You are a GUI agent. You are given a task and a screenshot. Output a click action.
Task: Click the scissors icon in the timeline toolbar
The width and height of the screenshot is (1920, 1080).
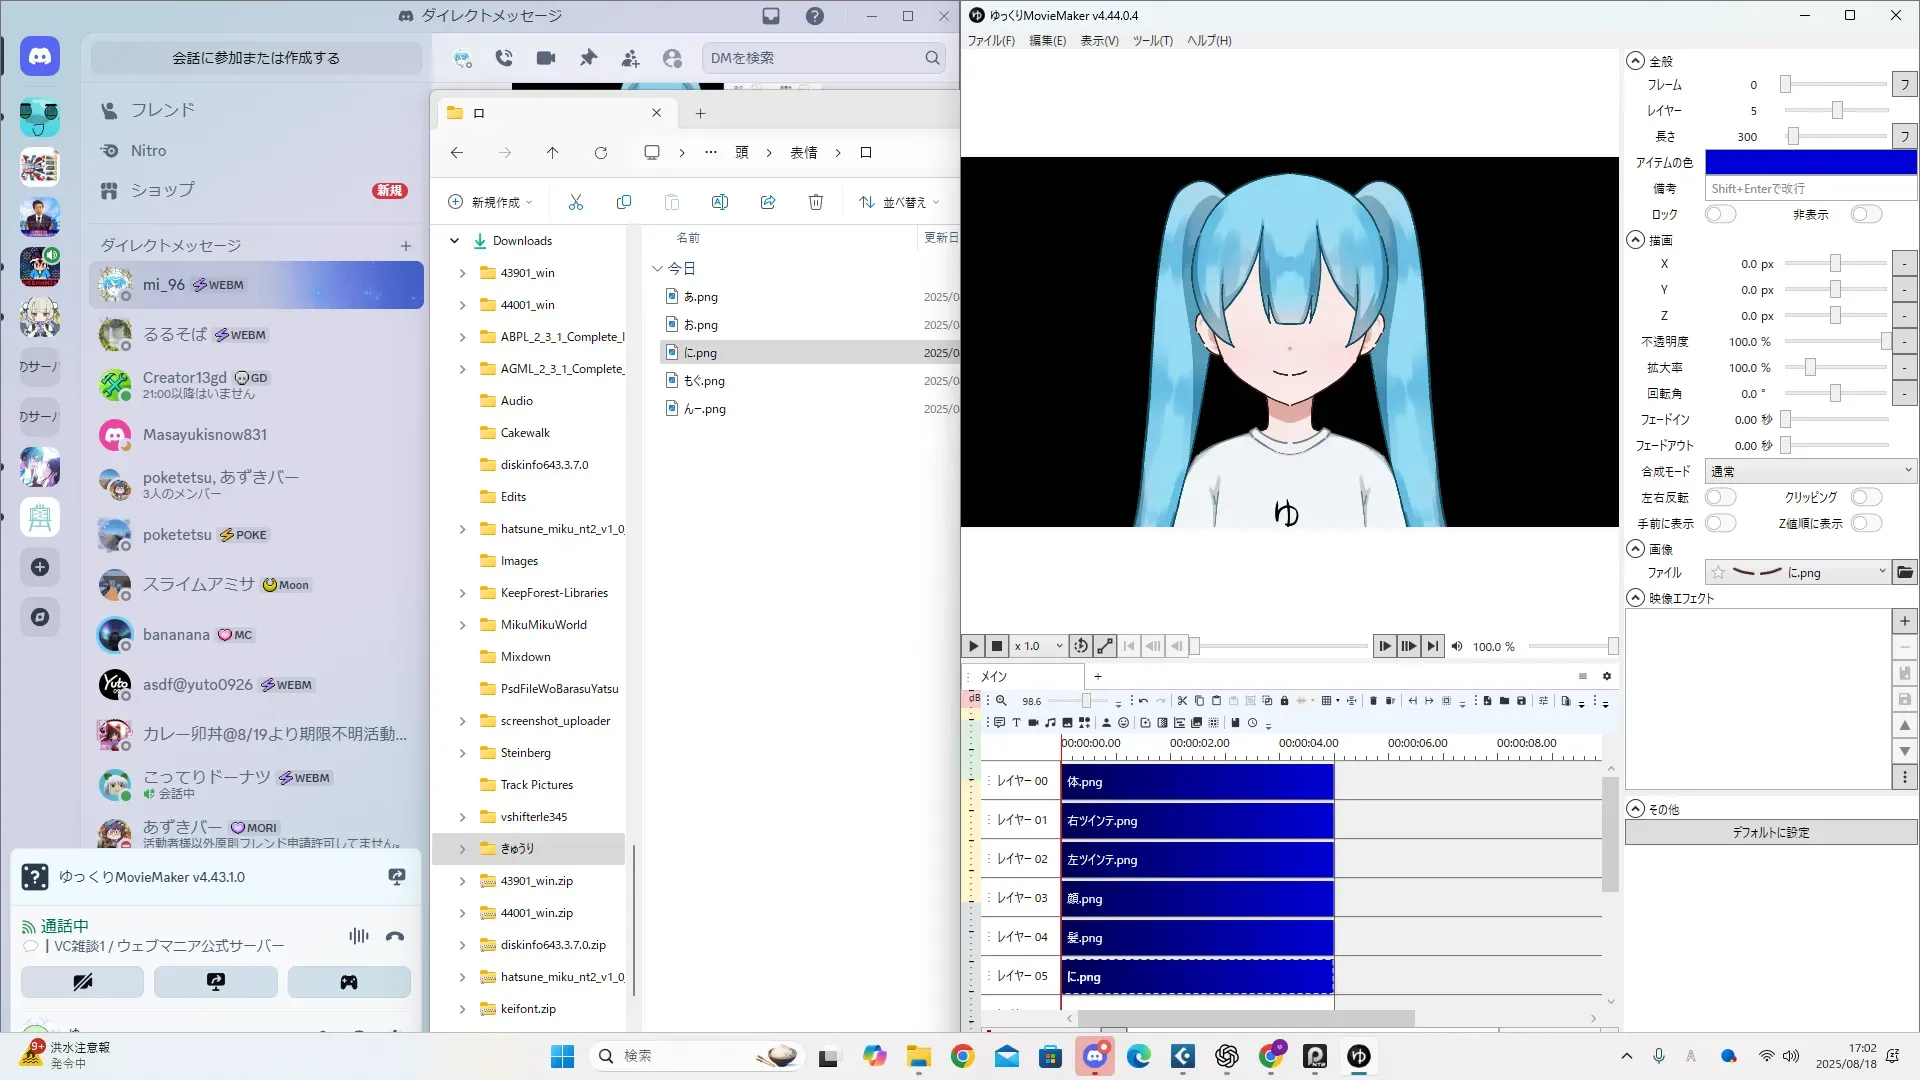tap(1182, 701)
